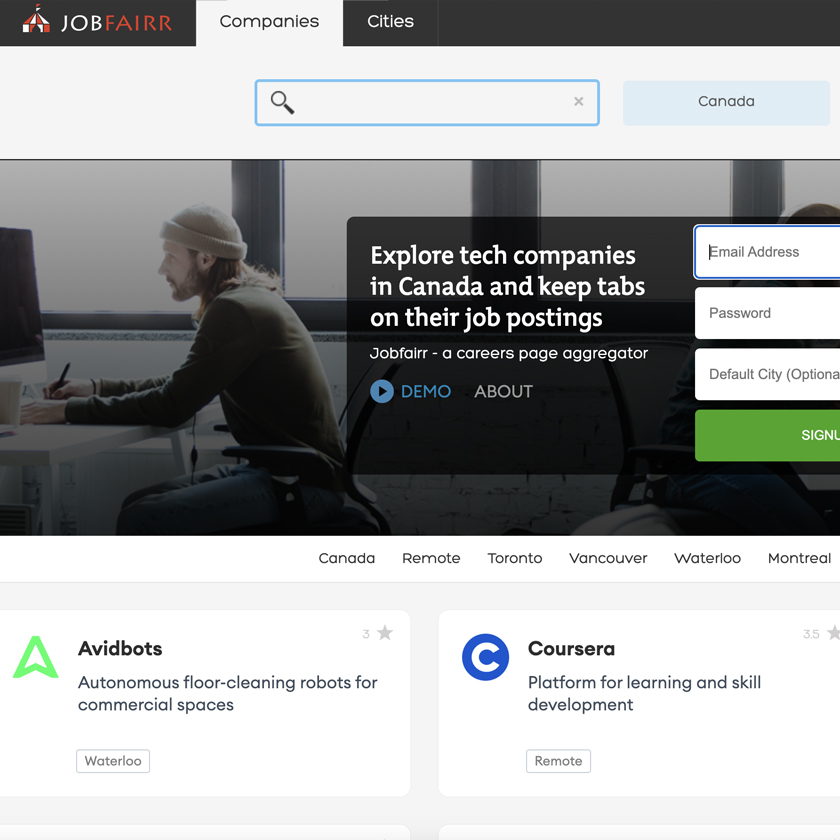Select the Remote tag on Coursera
Image resolution: width=840 pixels, height=840 pixels.
point(558,761)
